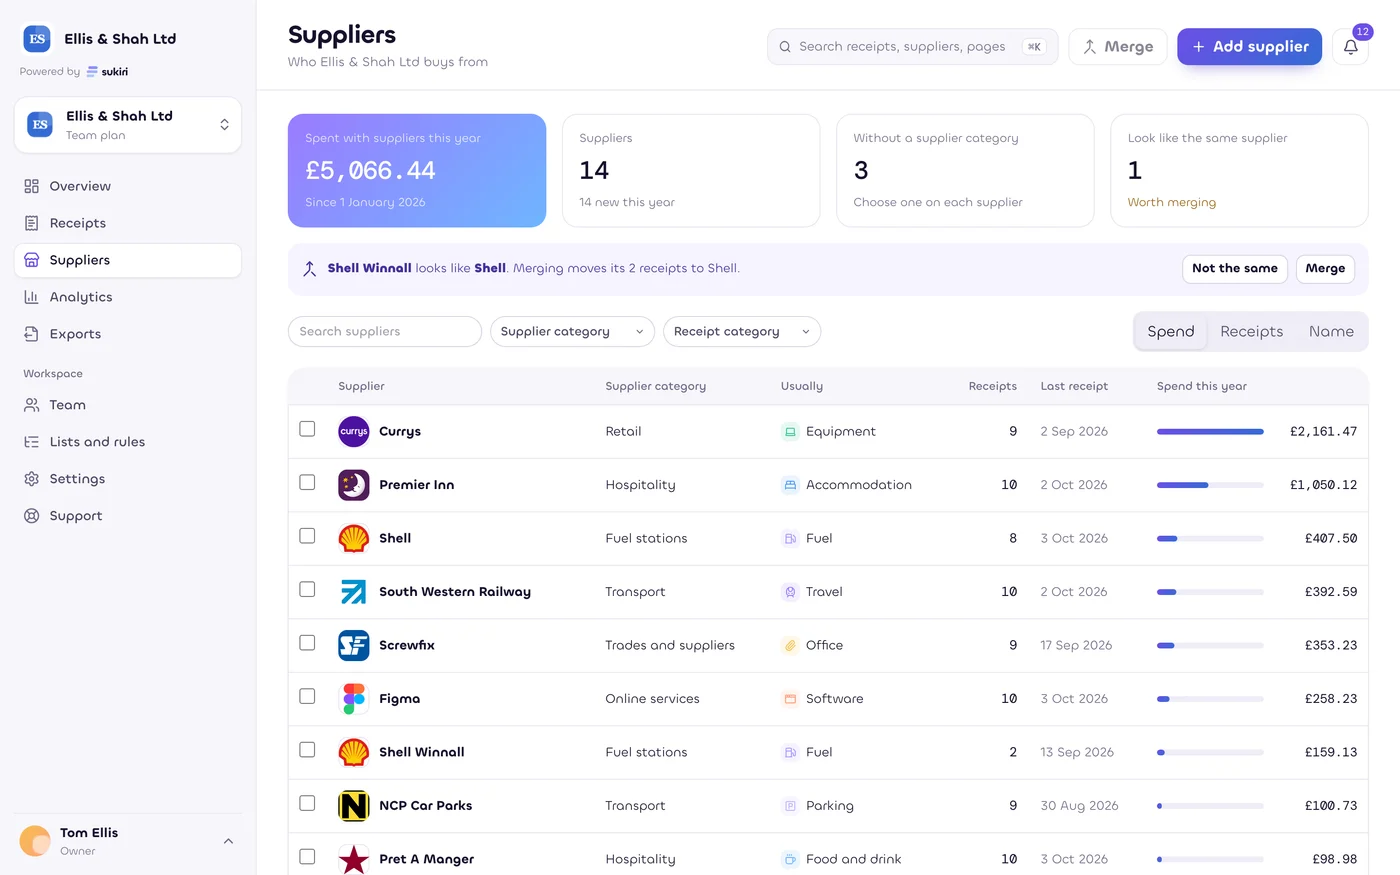Sort suppliers by Name tab
The image size is (1400, 875).
(1331, 332)
